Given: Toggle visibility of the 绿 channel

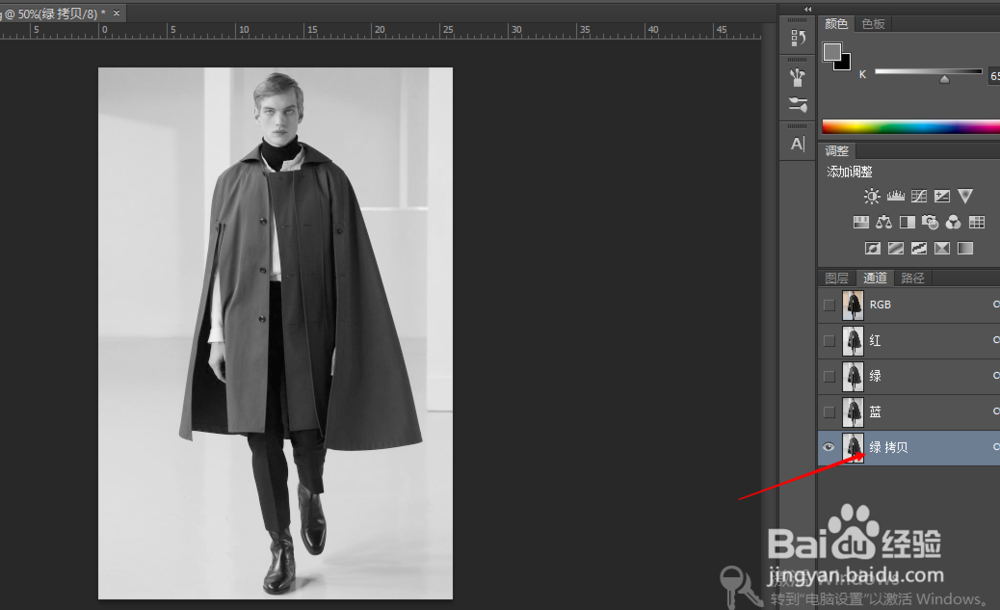Looking at the screenshot, I should (x=829, y=376).
